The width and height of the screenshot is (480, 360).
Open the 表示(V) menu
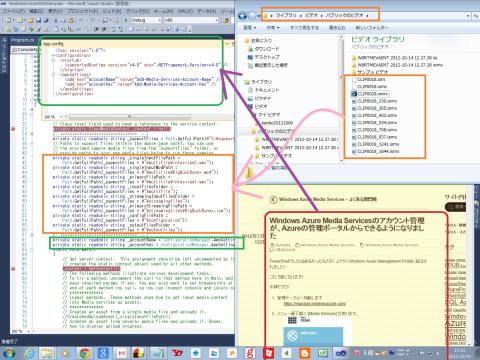[55, 11]
